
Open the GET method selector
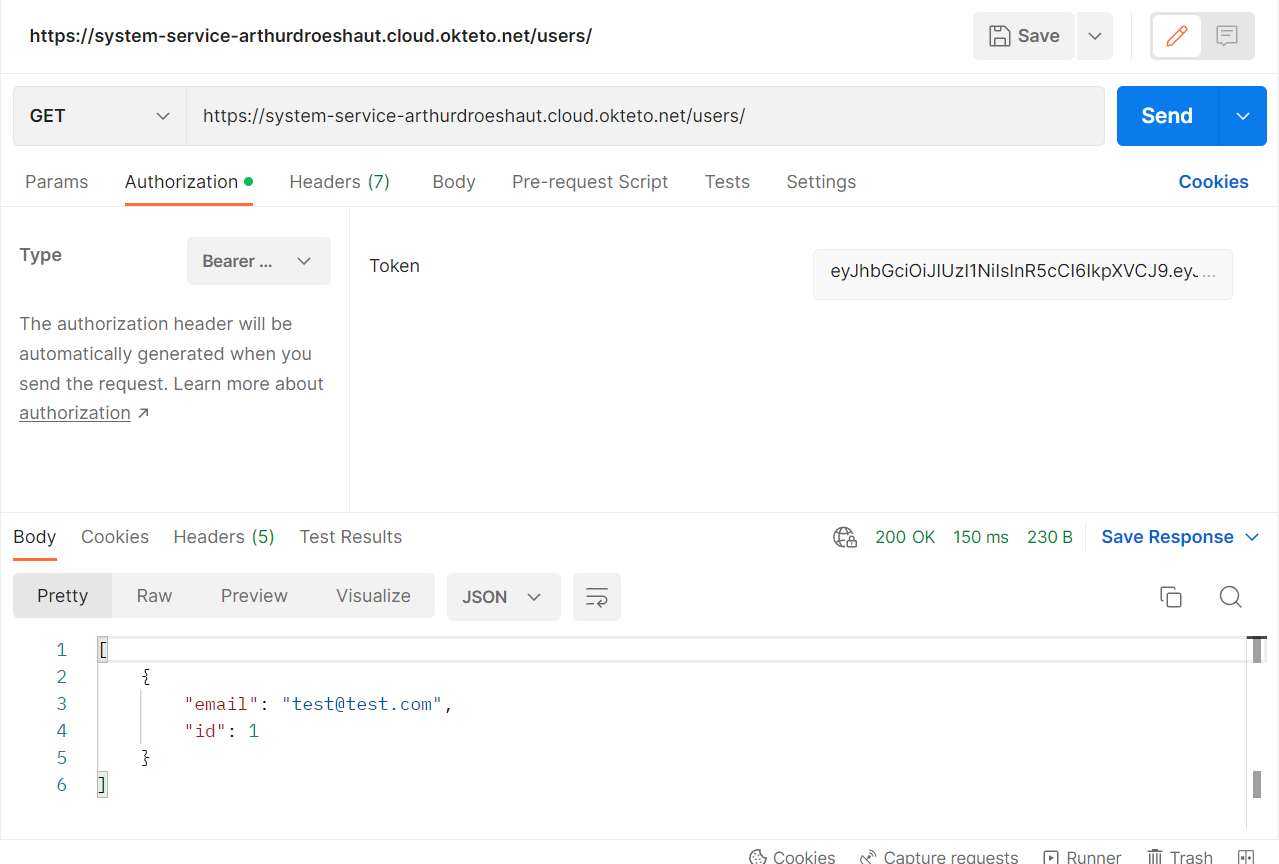(x=98, y=115)
